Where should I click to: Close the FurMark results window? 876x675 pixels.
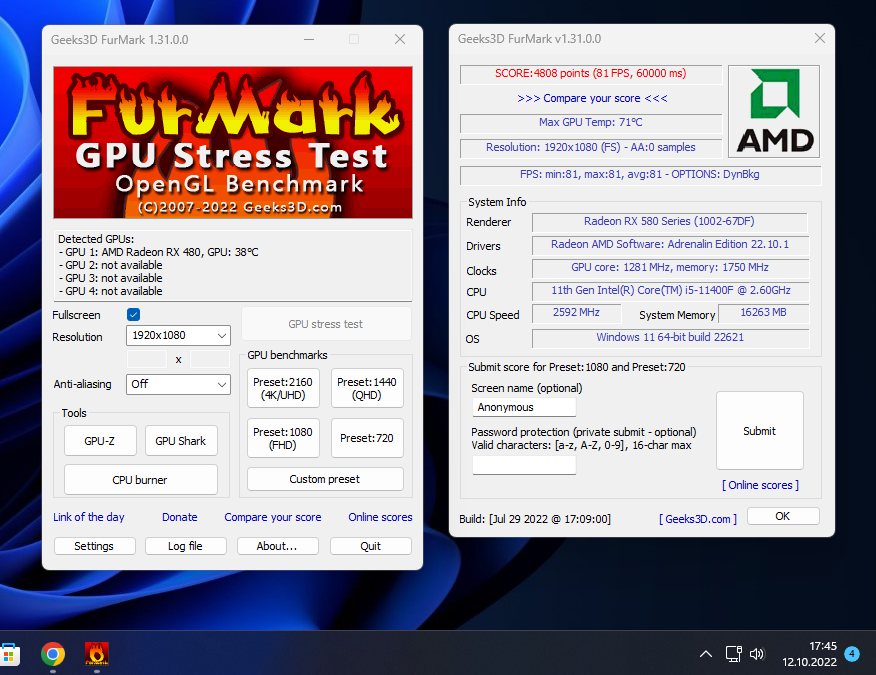click(x=820, y=38)
